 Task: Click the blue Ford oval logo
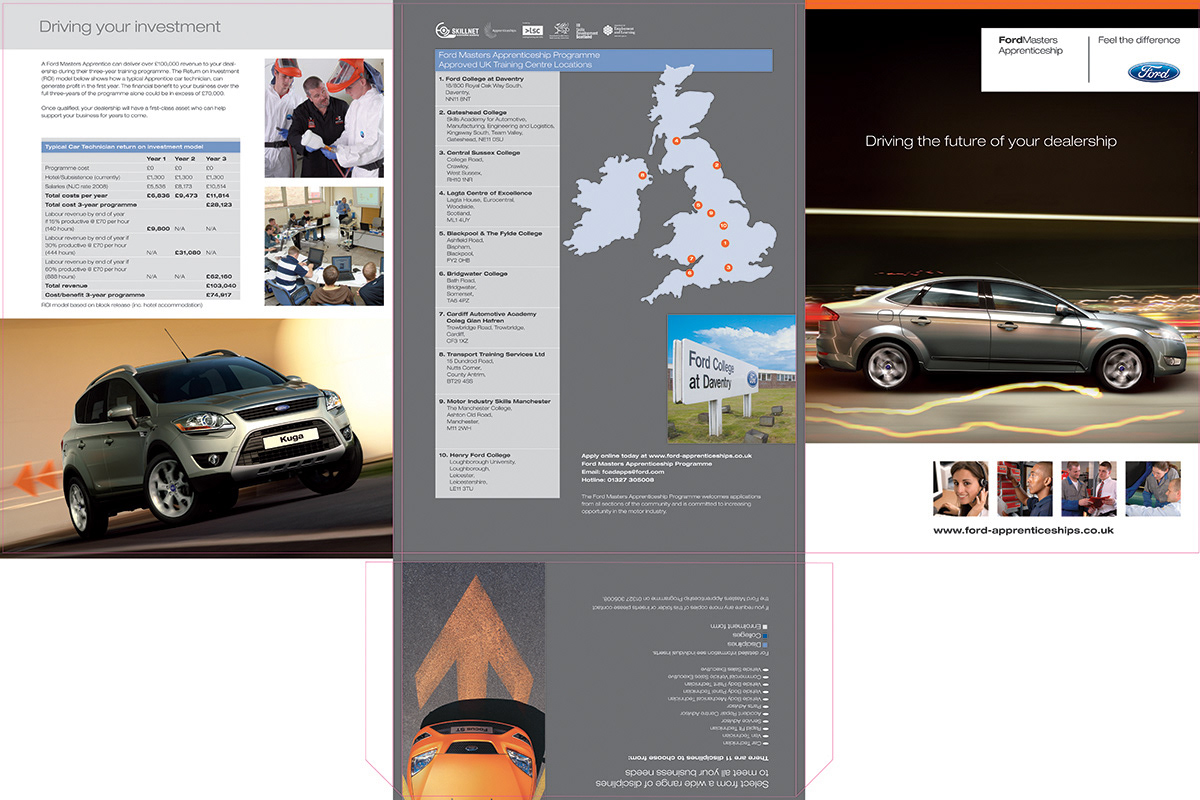point(1154,72)
